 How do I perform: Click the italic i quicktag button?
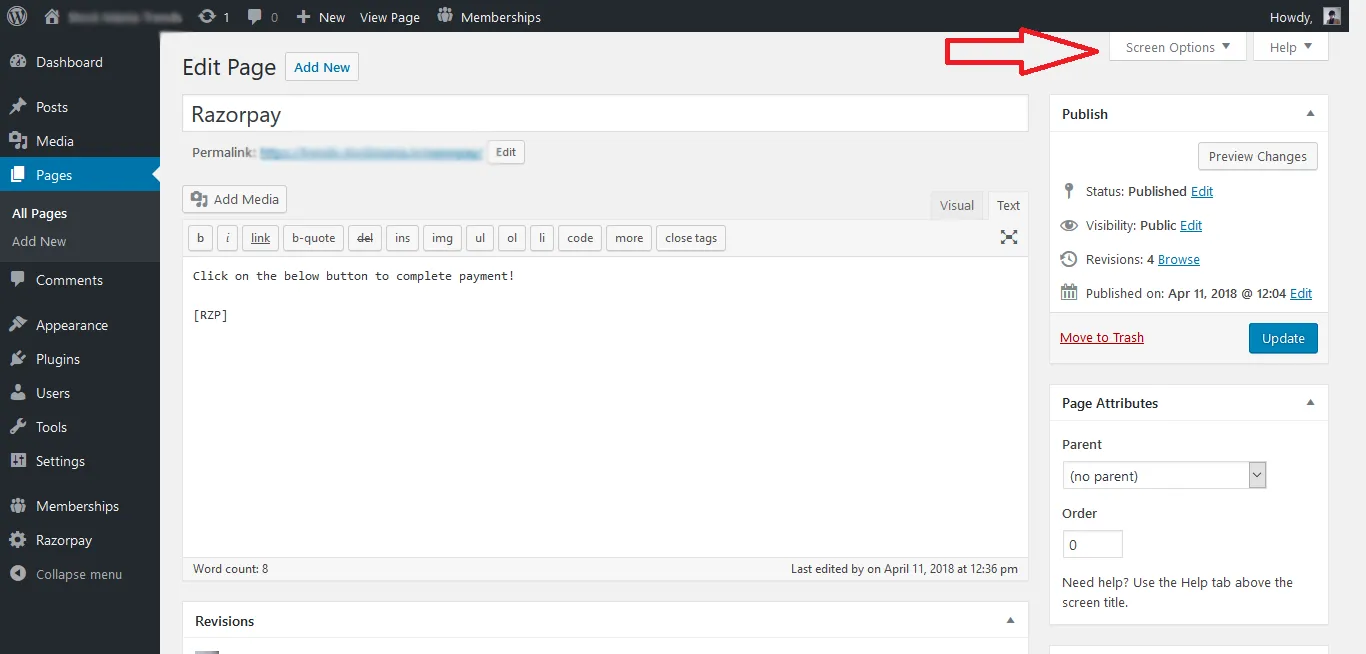228,238
